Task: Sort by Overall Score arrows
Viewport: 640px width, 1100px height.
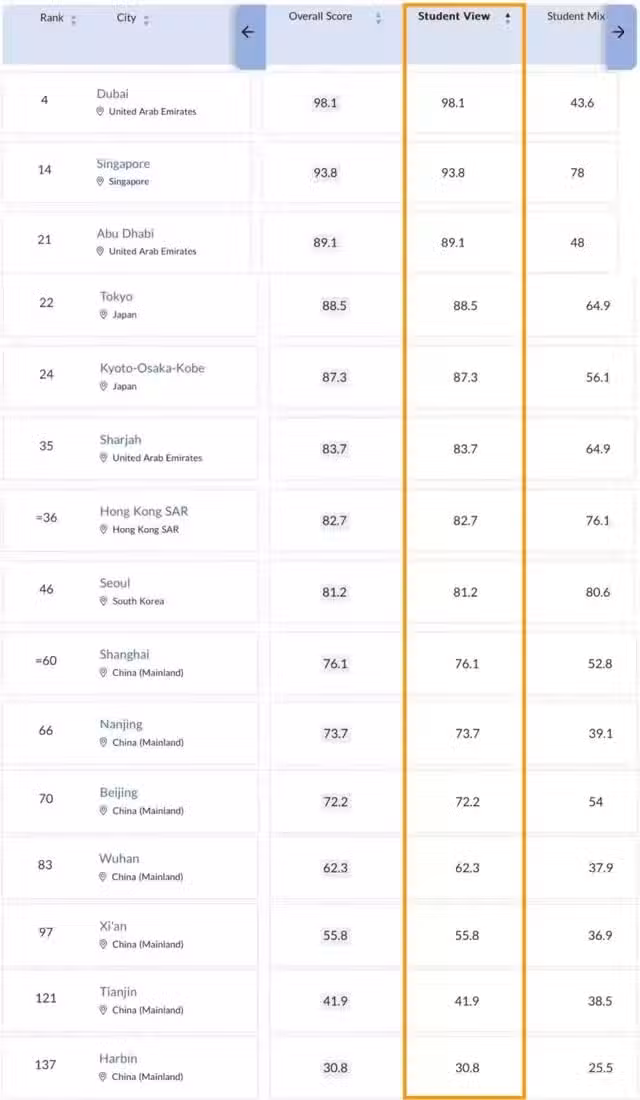Action: point(378,18)
